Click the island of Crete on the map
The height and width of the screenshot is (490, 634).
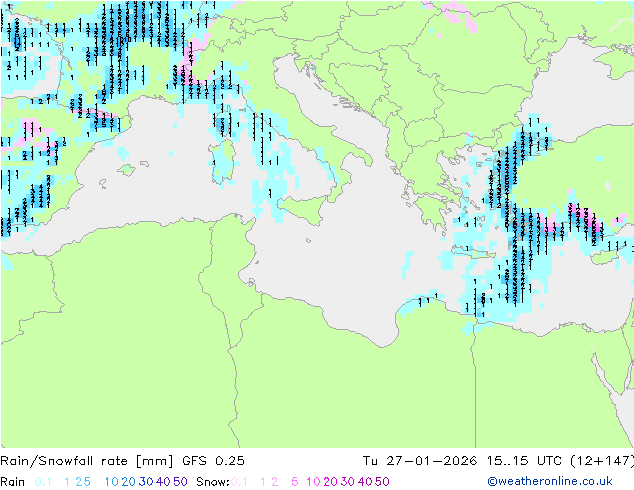[473, 252]
